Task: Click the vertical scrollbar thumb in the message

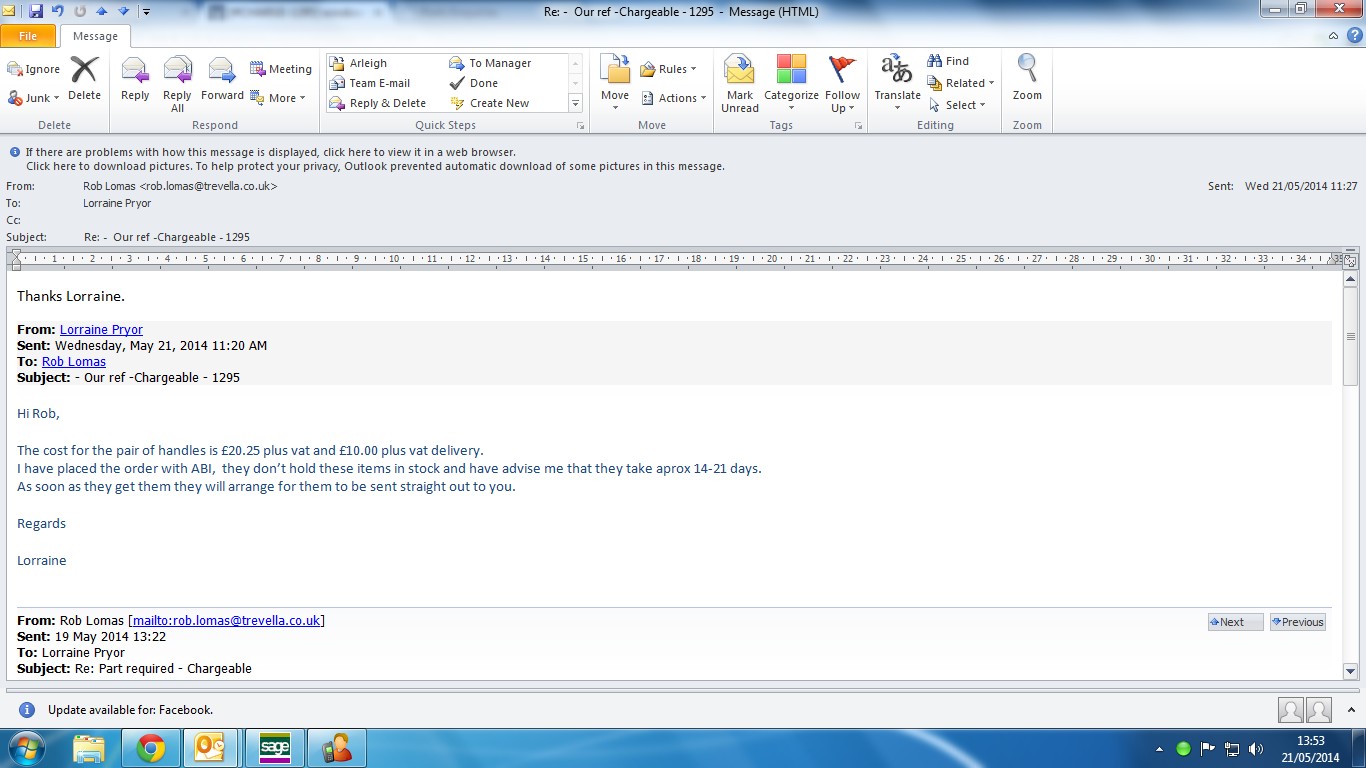Action: click(x=1350, y=337)
